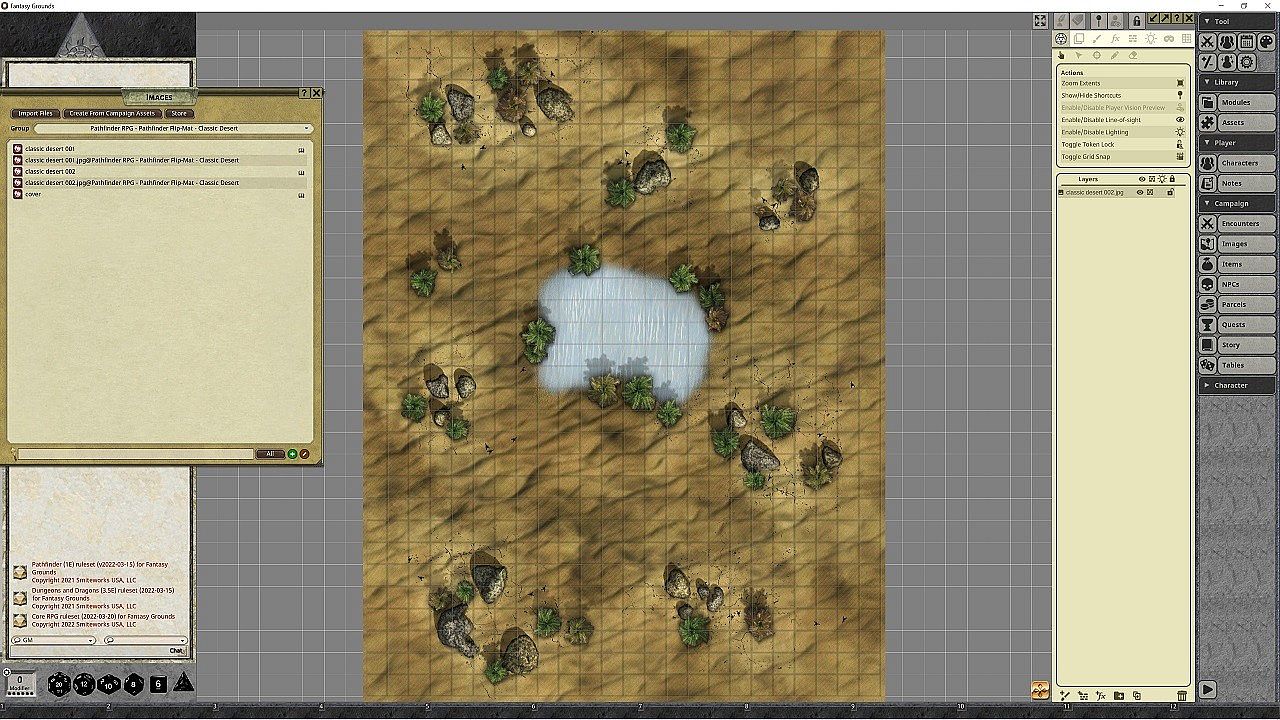Click the combat tracker crossed-swords tool icon
Viewport: 1280px width, 720px height.
point(1208,42)
